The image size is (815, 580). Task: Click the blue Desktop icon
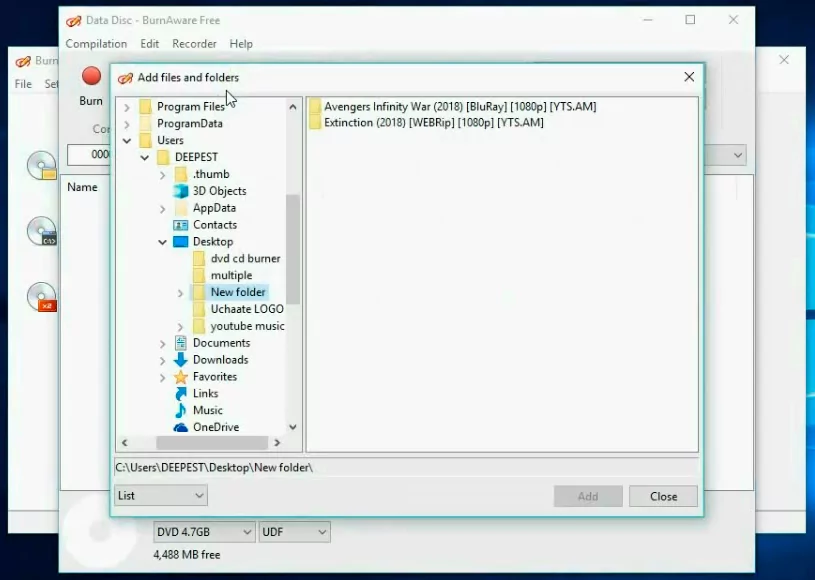(x=180, y=242)
